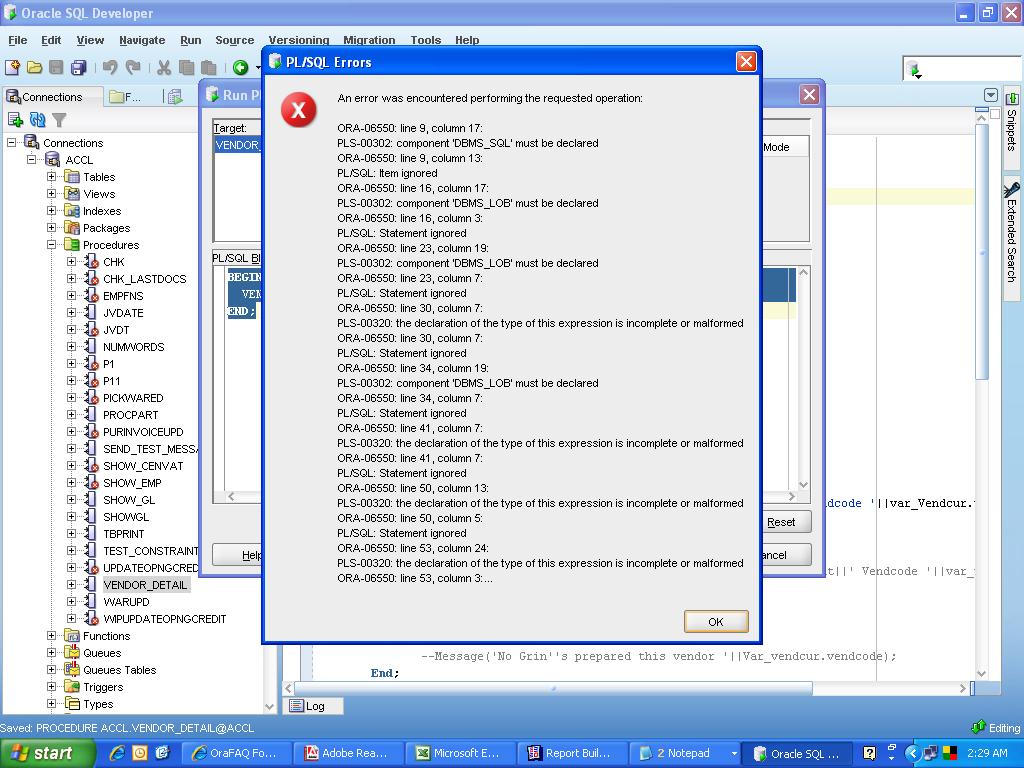Open the 2 Notepad taskbar group
The height and width of the screenshot is (768, 1024).
[684, 753]
